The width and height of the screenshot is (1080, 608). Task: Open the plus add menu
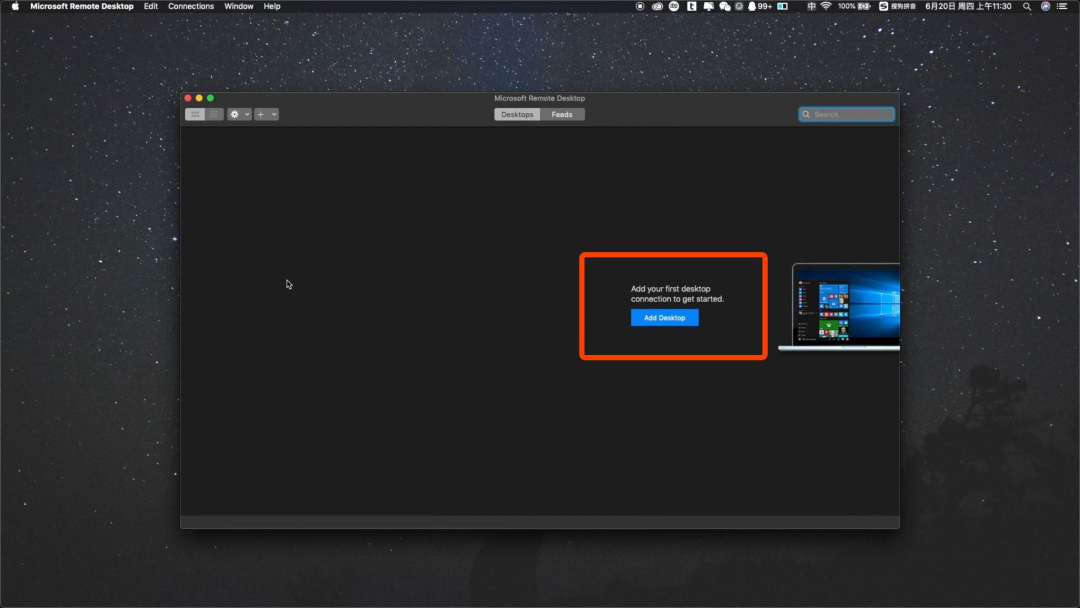267,114
